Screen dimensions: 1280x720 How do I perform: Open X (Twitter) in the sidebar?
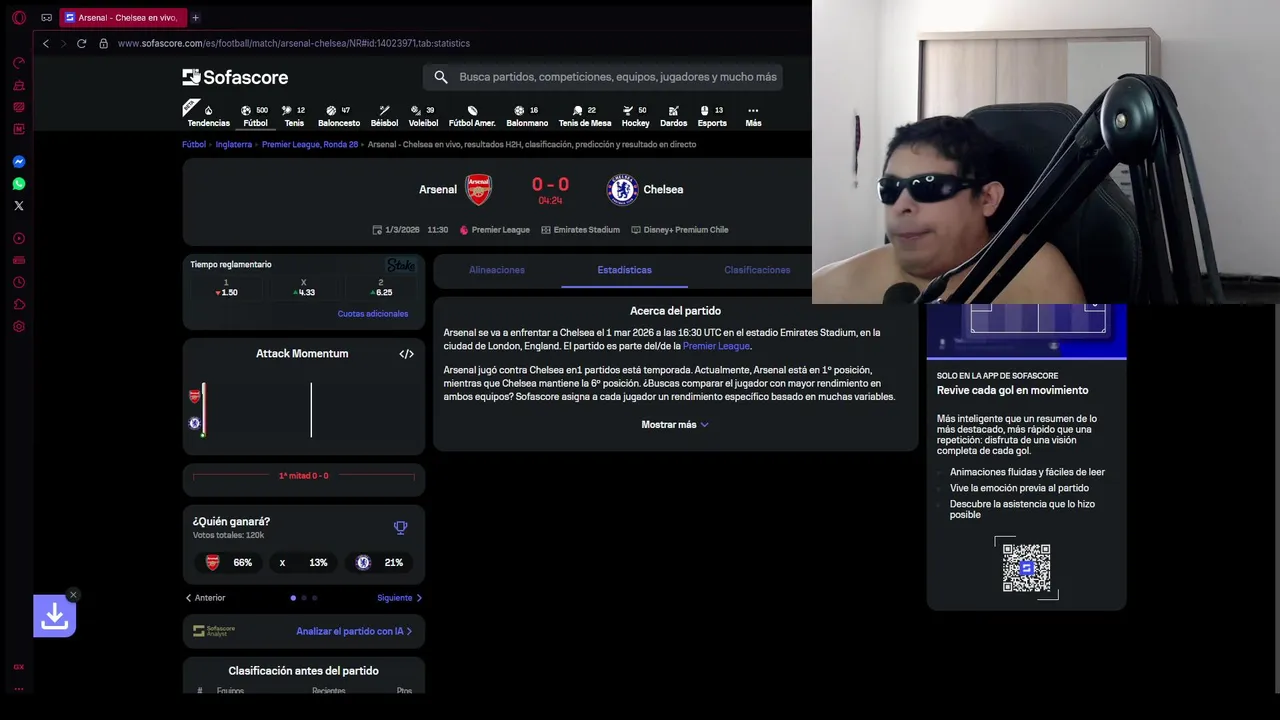18,206
